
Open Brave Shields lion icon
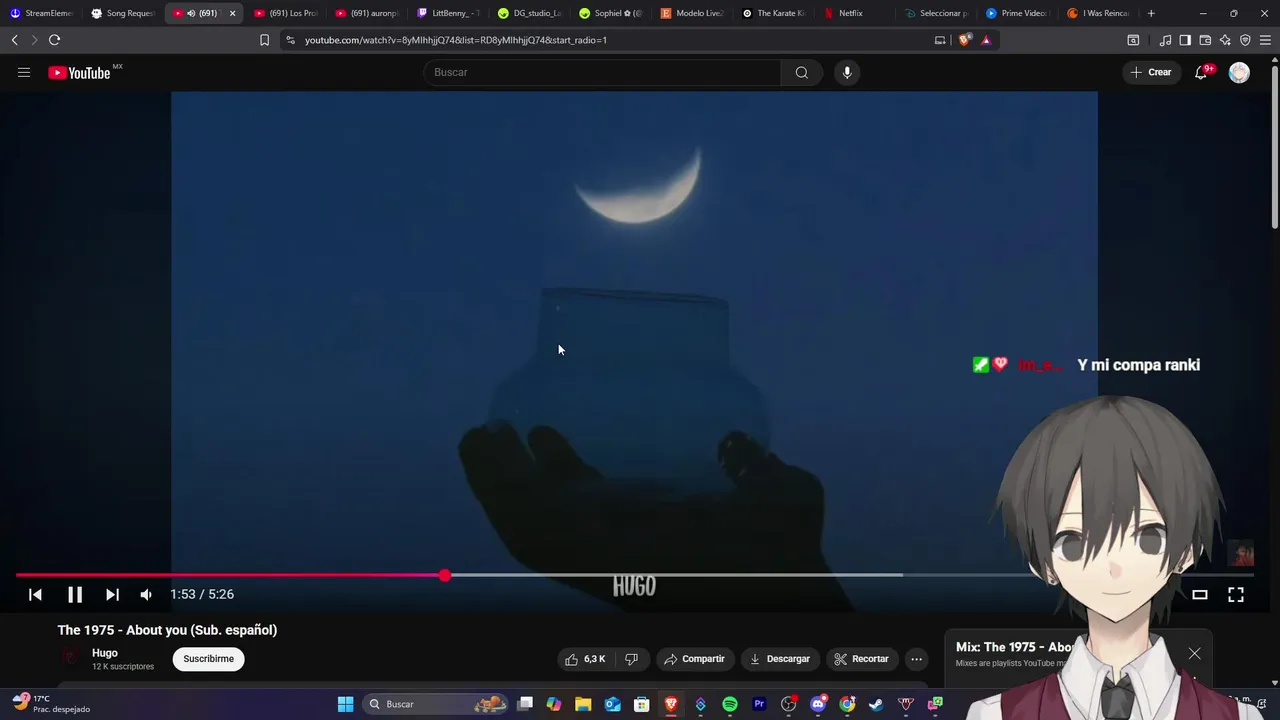pos(964,40)
